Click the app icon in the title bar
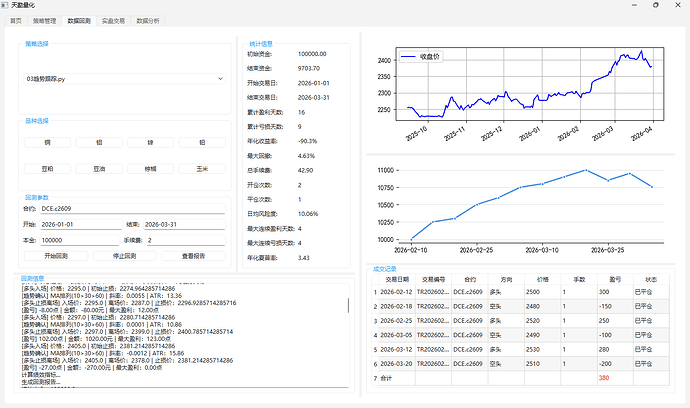690x408 pixels. point(6,6)
